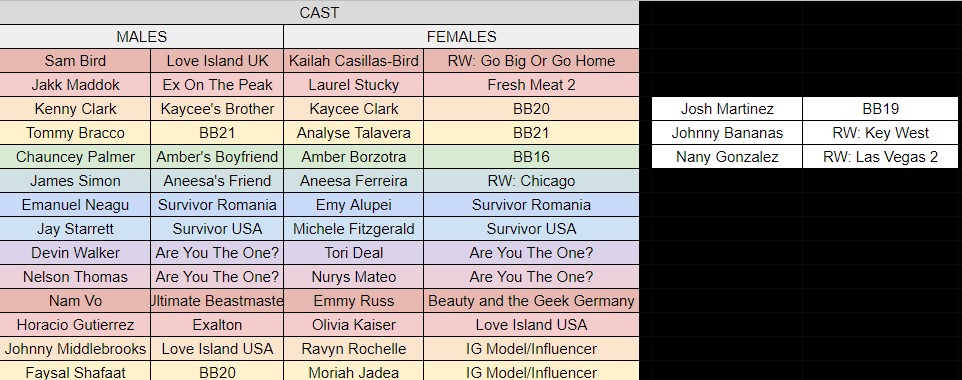Select the Johnny Bananas cell
Screen dimensions: 962x380
click(727, 133)
